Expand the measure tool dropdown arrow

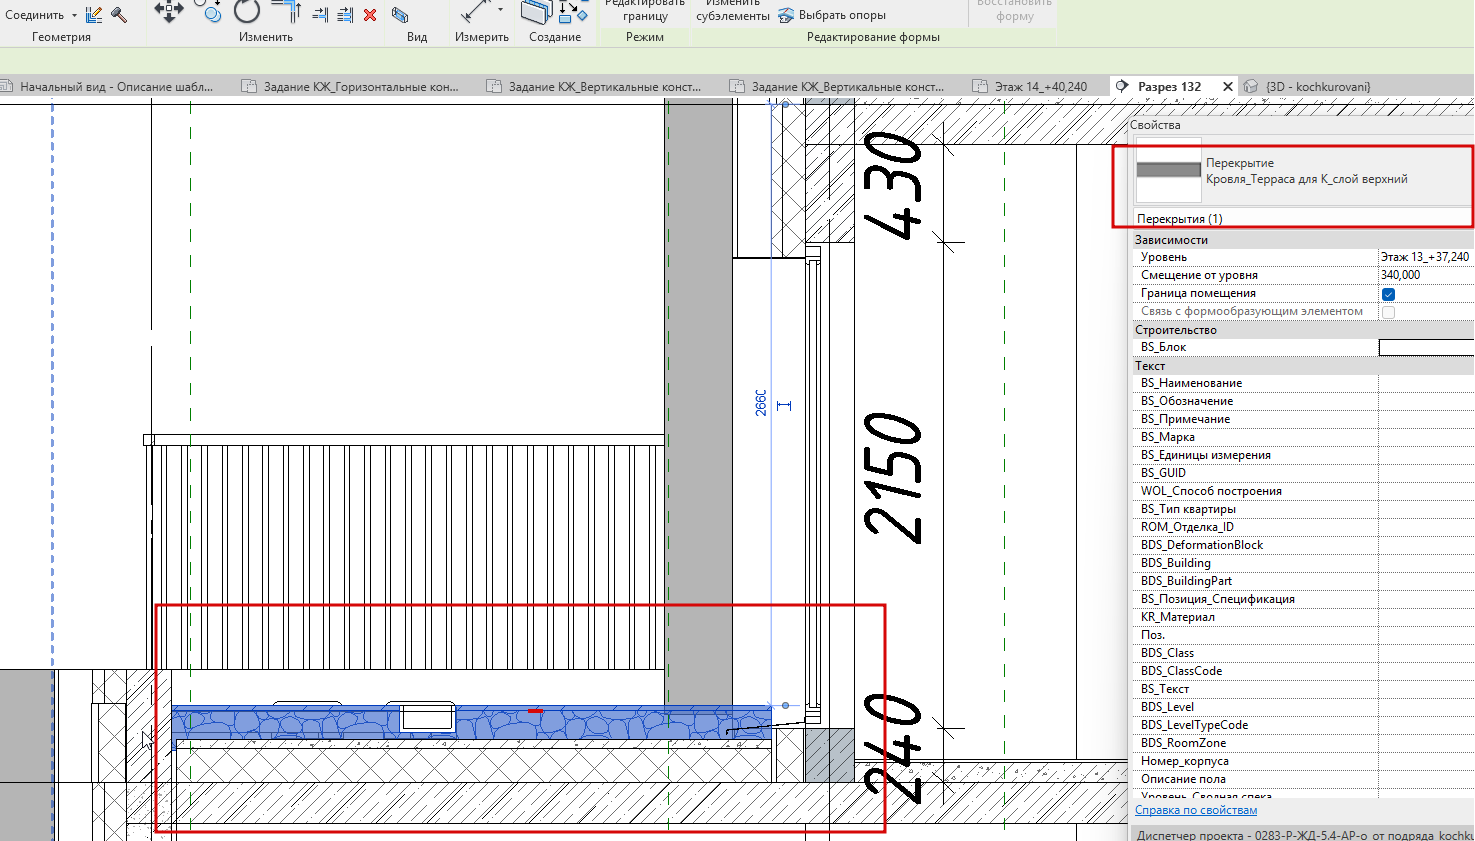pos(500,10)
